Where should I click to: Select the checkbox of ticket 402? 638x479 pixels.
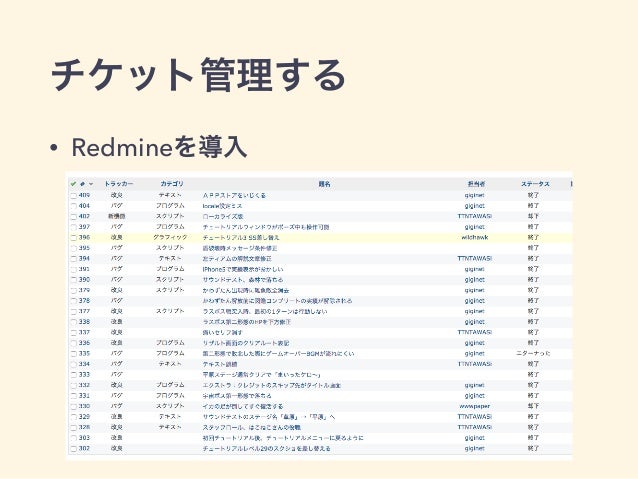(x=74, y=217)
